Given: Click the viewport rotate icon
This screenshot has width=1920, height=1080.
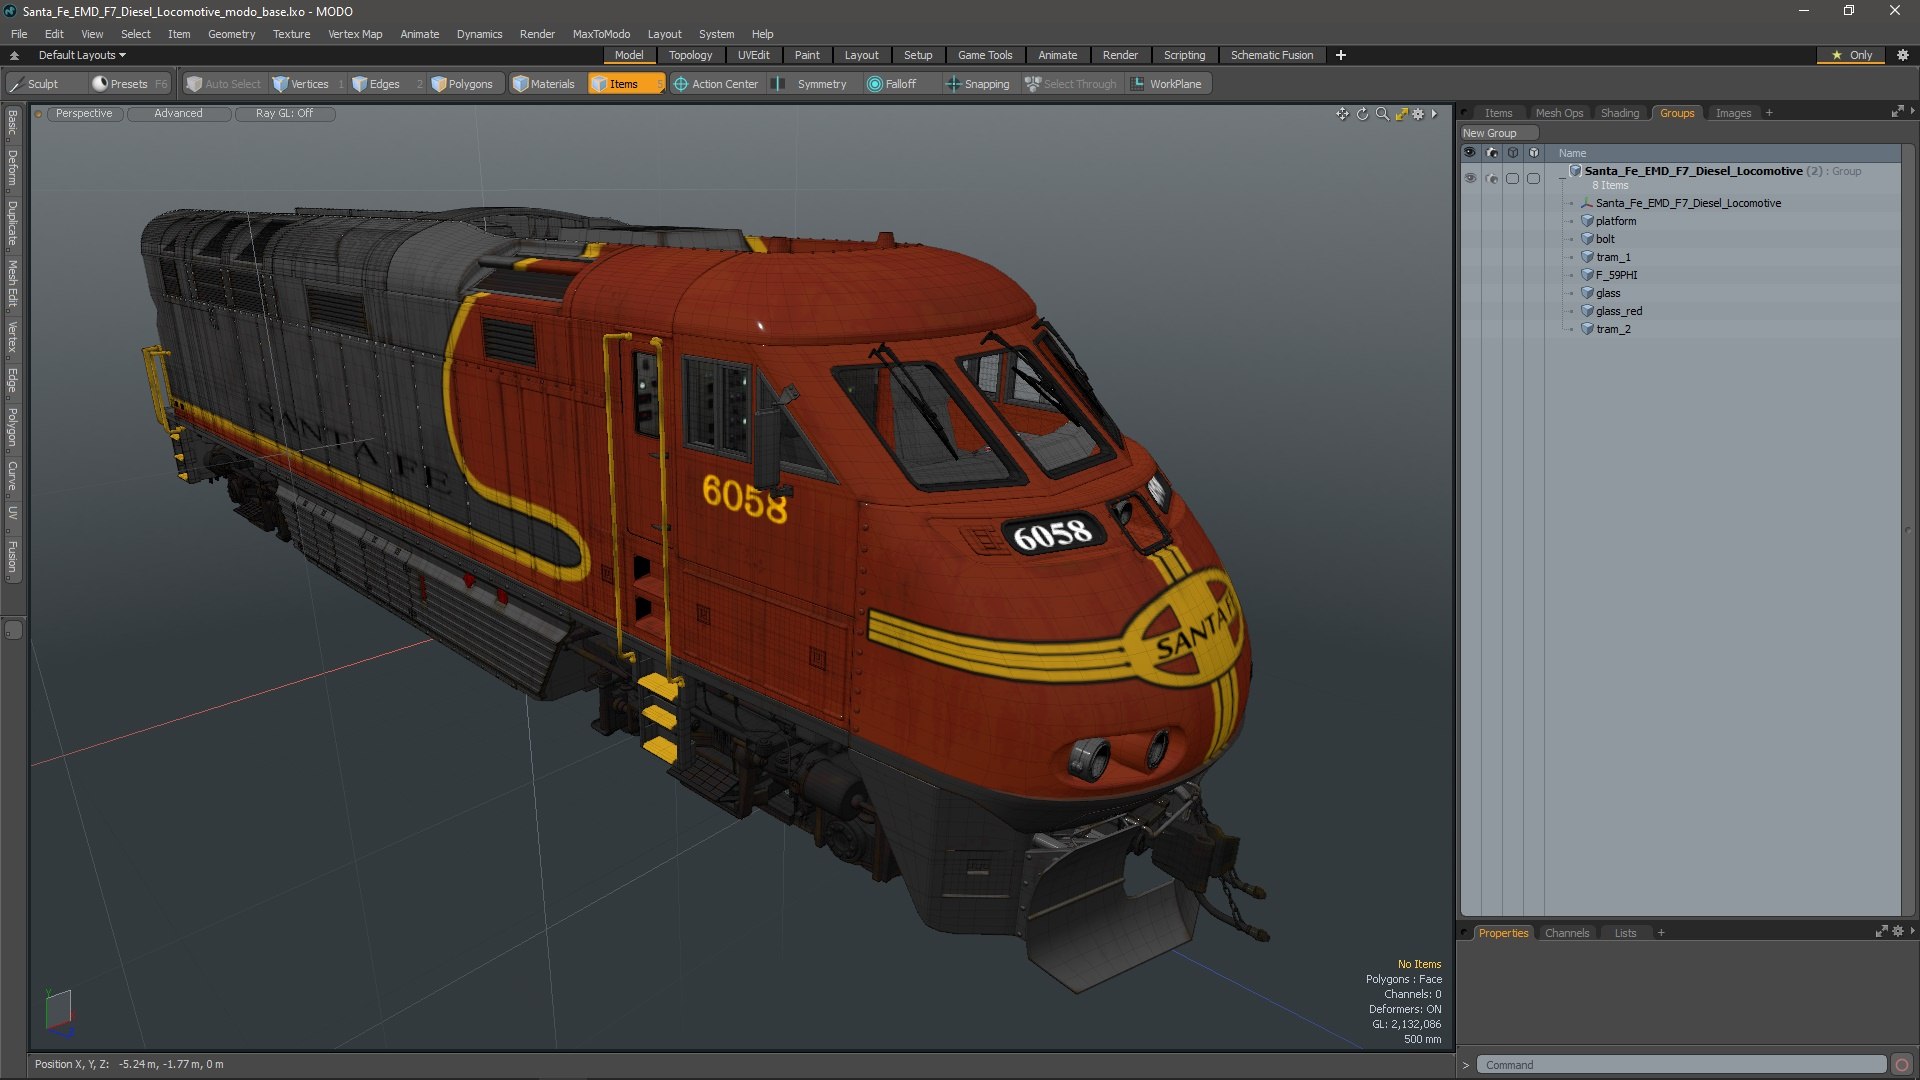Looking at the screenshot, I should 1362,114.
